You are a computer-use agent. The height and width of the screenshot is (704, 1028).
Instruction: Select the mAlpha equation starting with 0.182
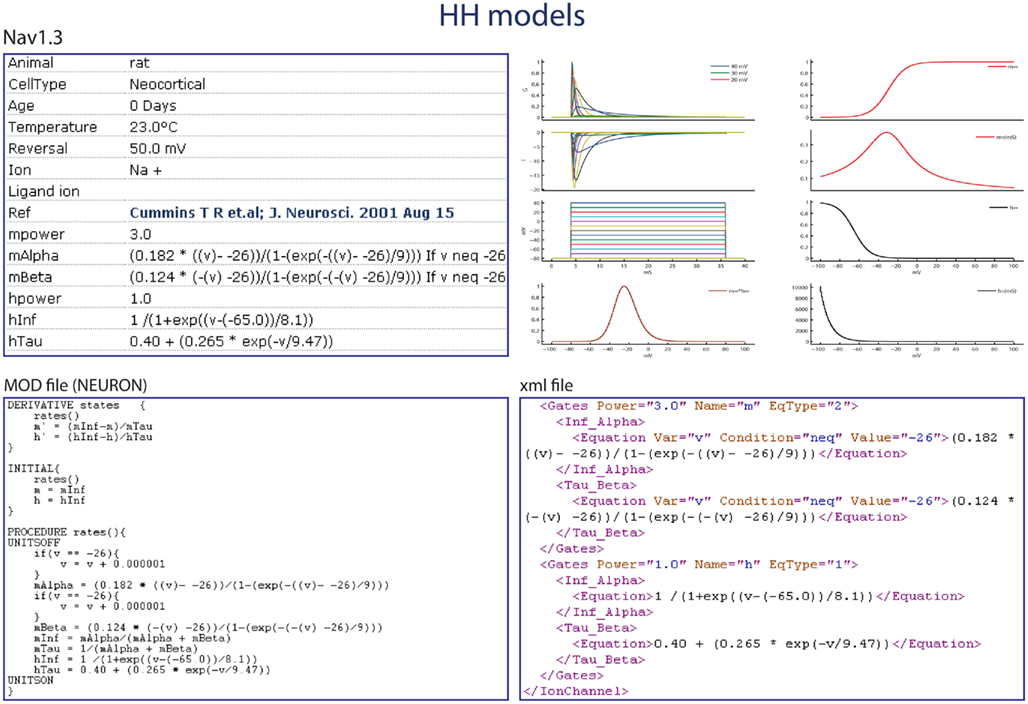coord(317,256)
